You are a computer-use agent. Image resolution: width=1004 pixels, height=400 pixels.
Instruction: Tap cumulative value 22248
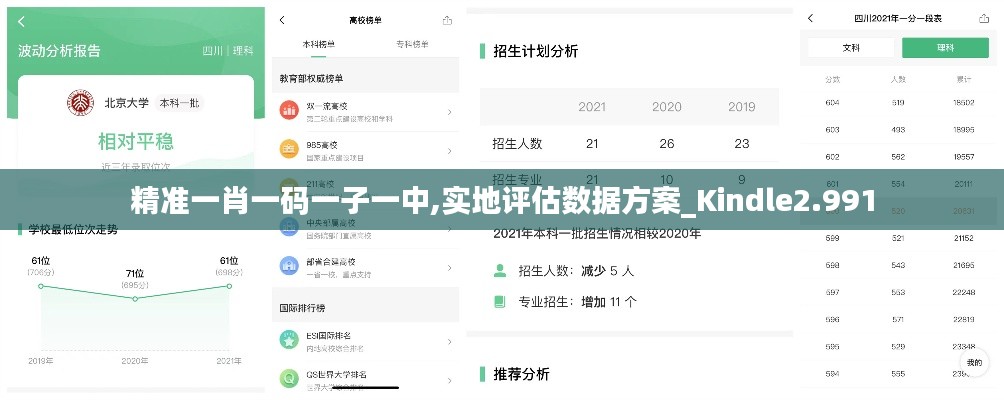[964, 292]
